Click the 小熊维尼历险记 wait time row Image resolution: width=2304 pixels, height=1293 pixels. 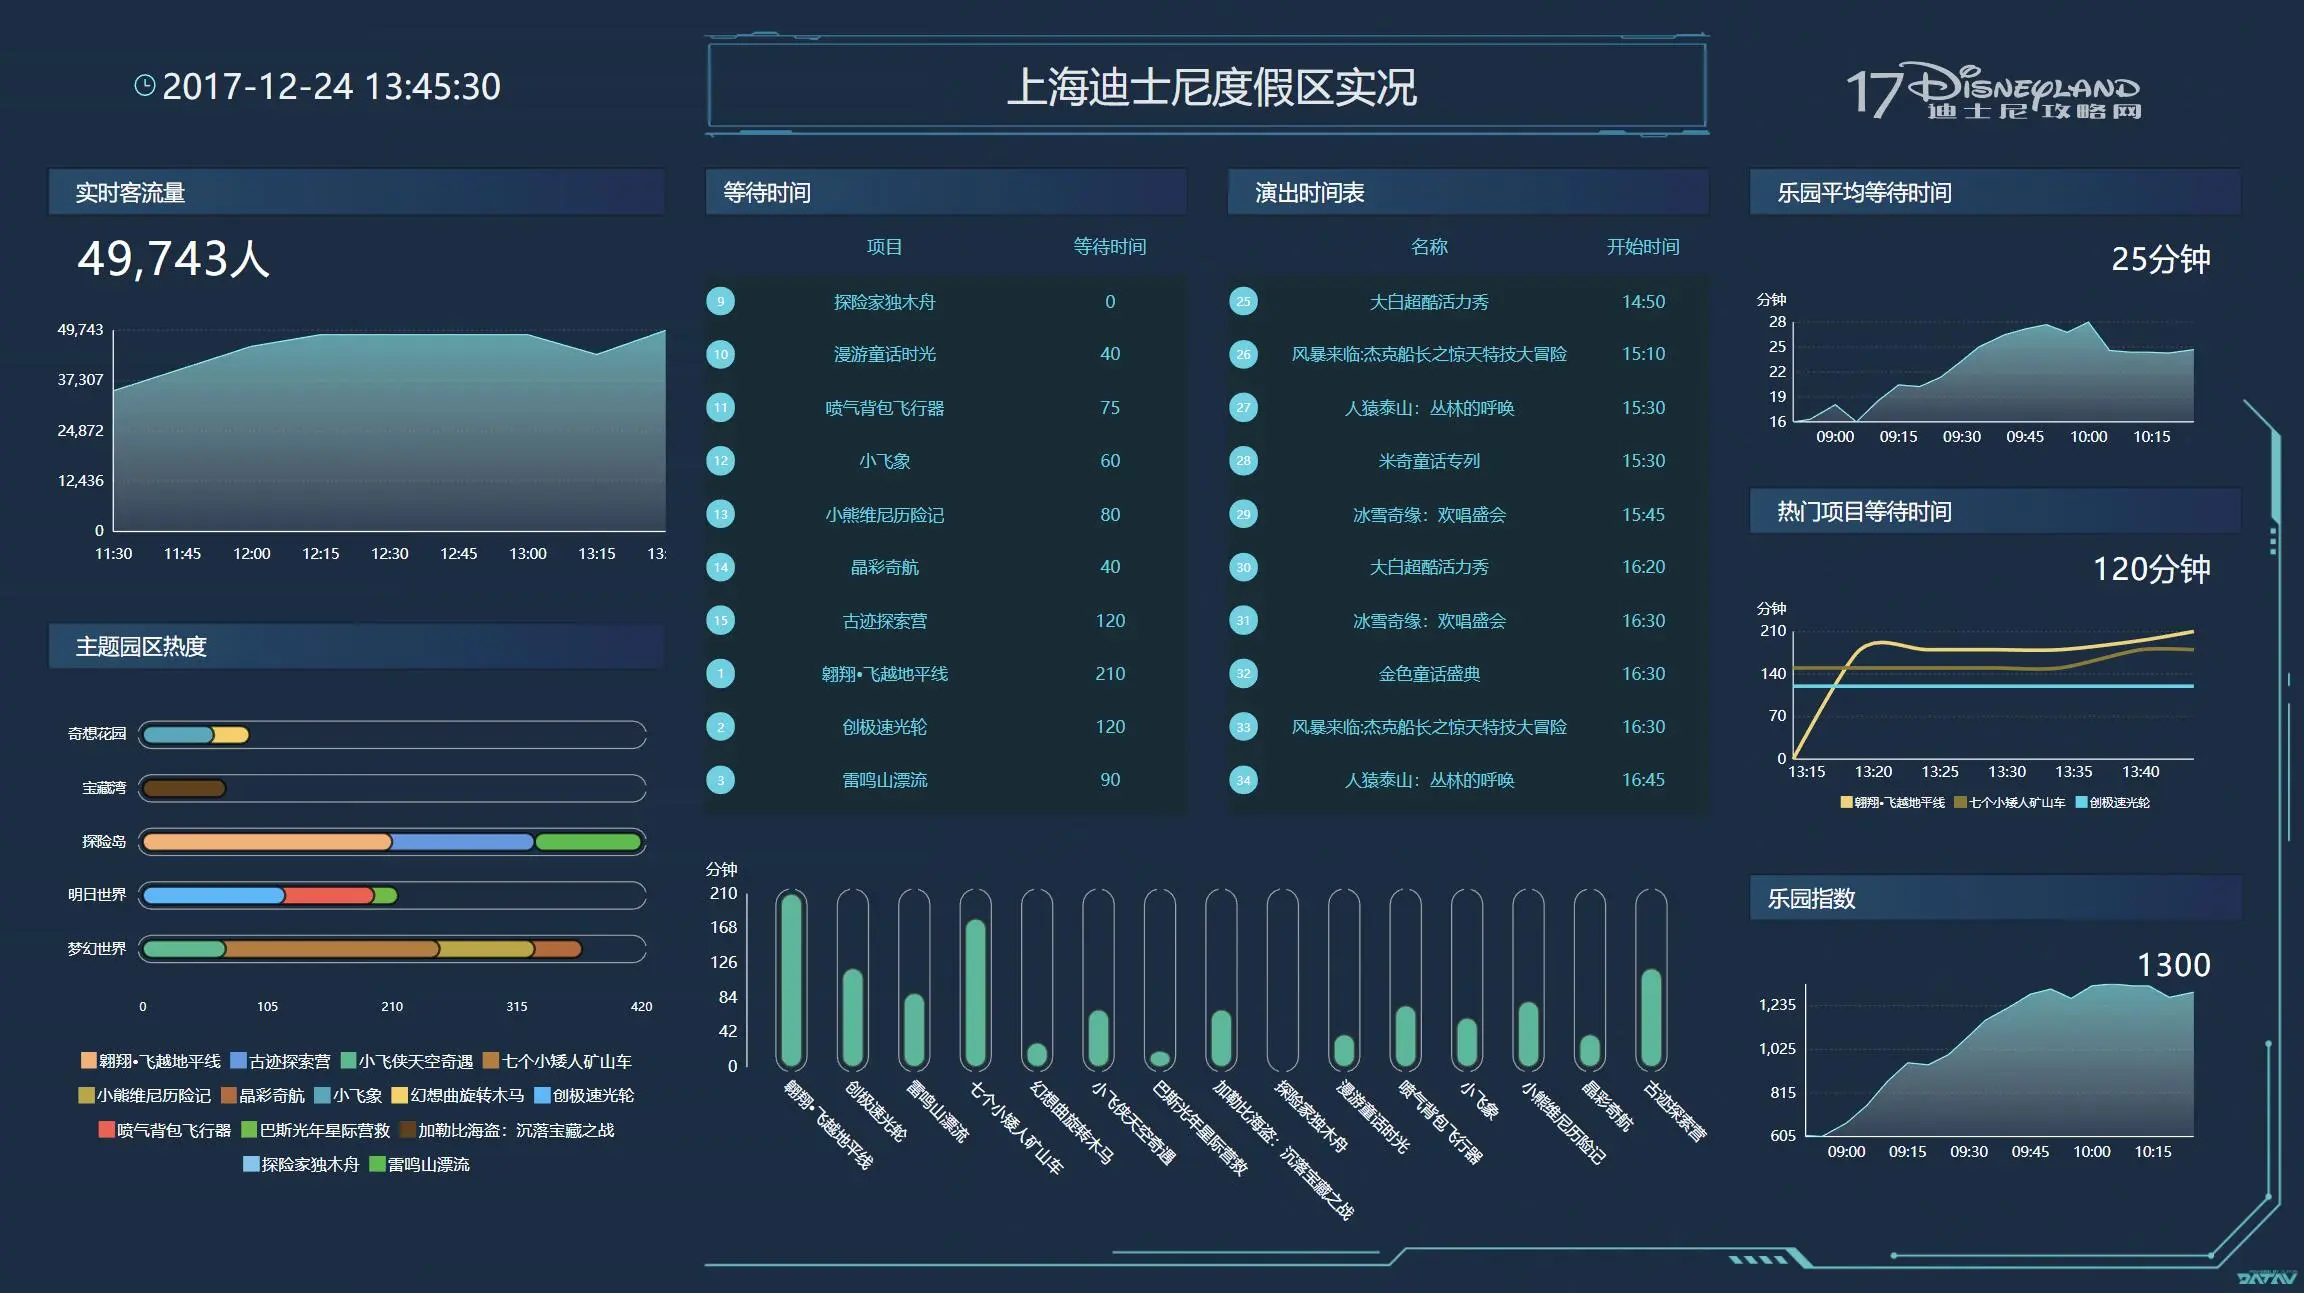pos(884,514)
